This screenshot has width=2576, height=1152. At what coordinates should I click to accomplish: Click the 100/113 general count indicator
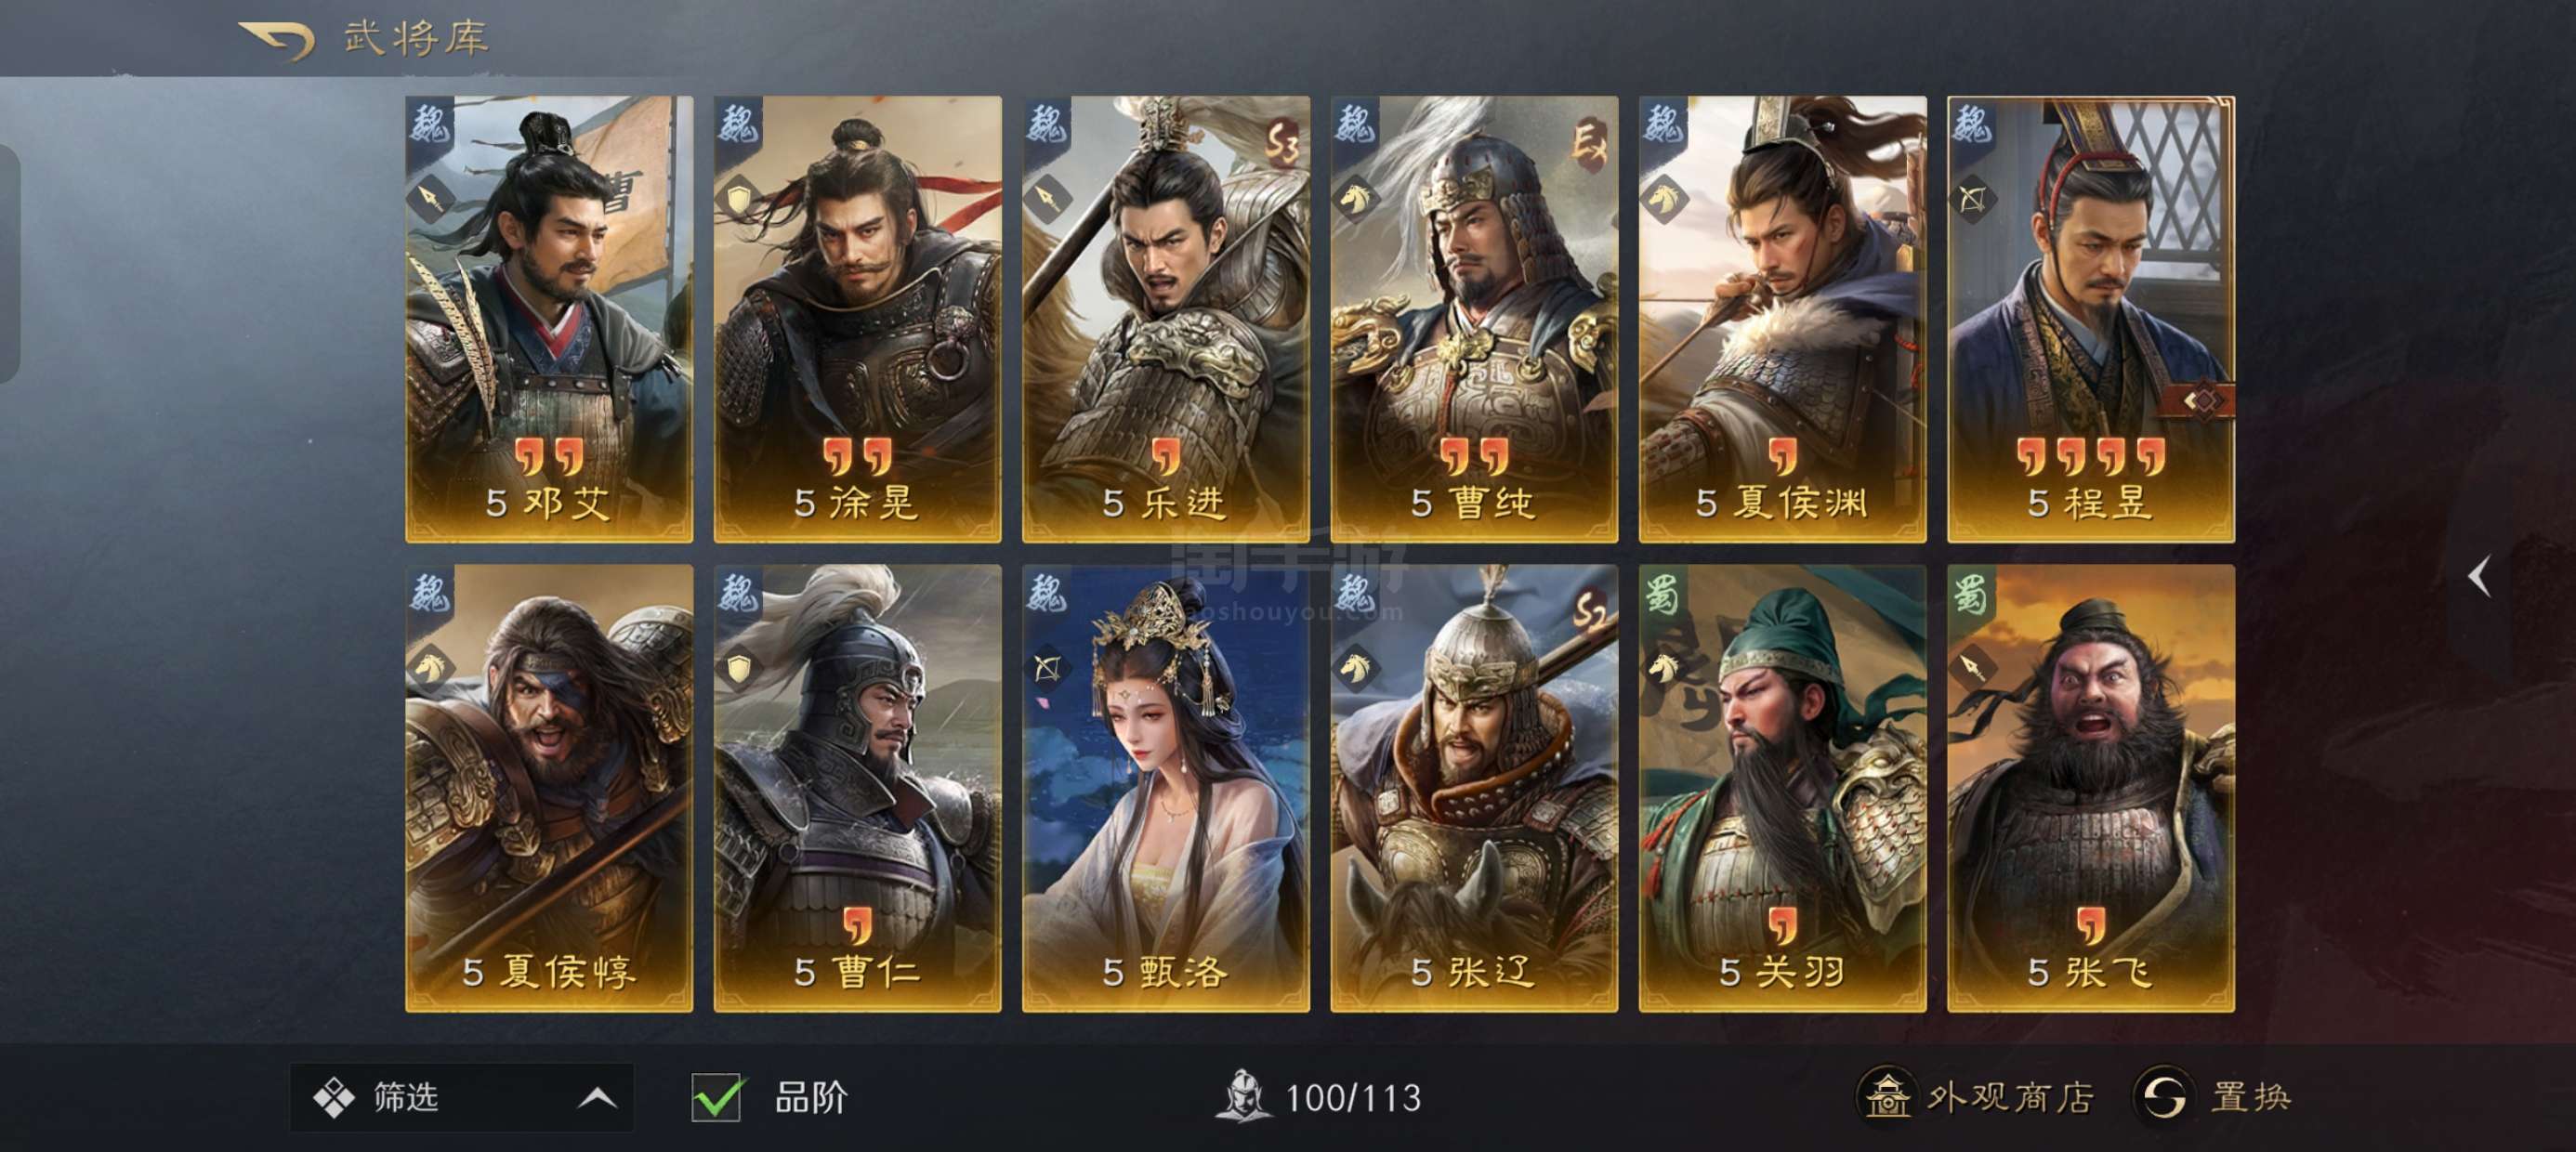(x=1318, y=1097)
